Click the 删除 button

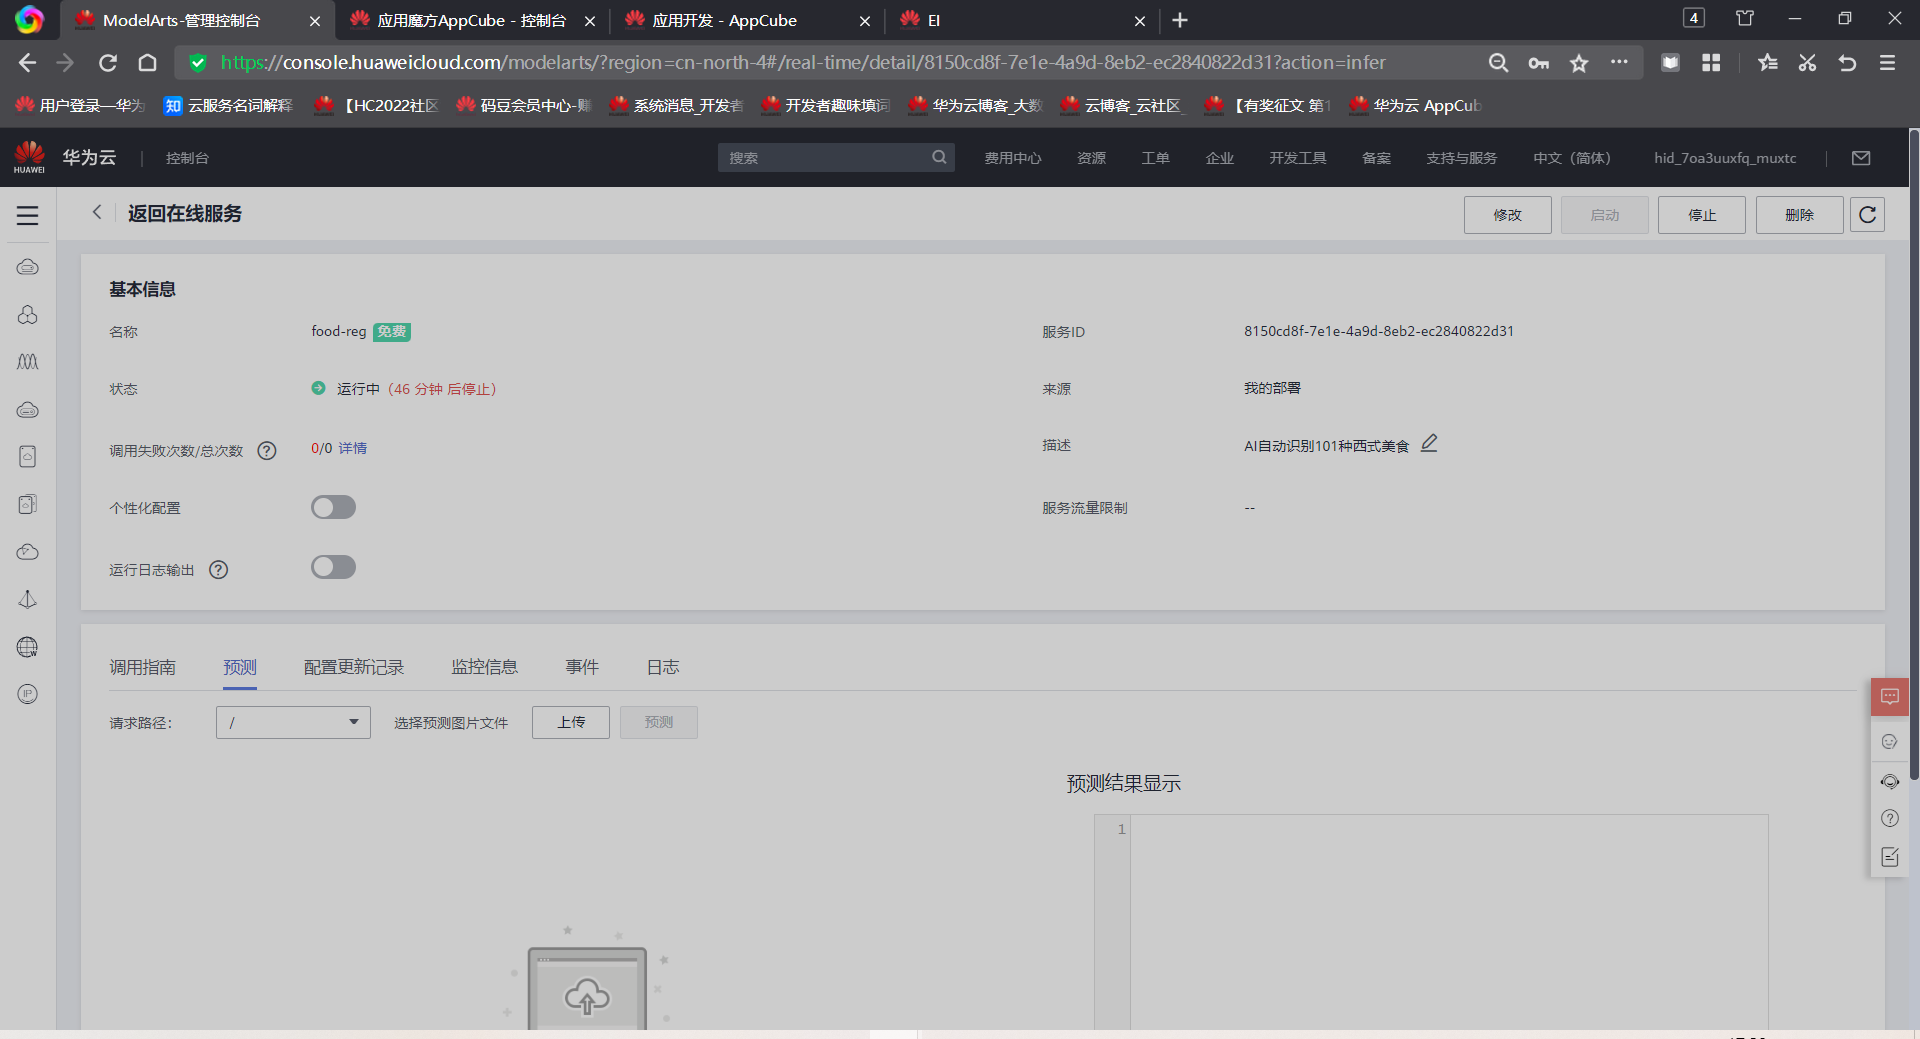(x=1799, y=215)
